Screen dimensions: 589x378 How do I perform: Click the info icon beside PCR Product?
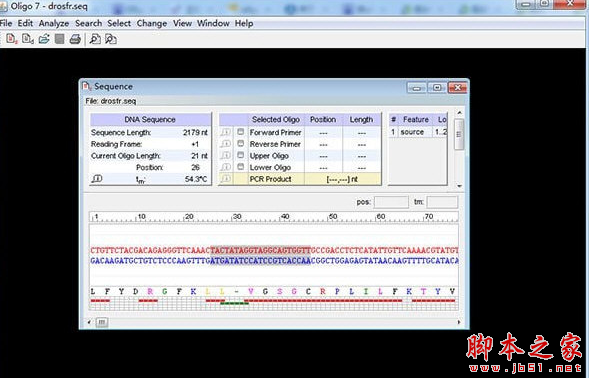click(225, 178)
